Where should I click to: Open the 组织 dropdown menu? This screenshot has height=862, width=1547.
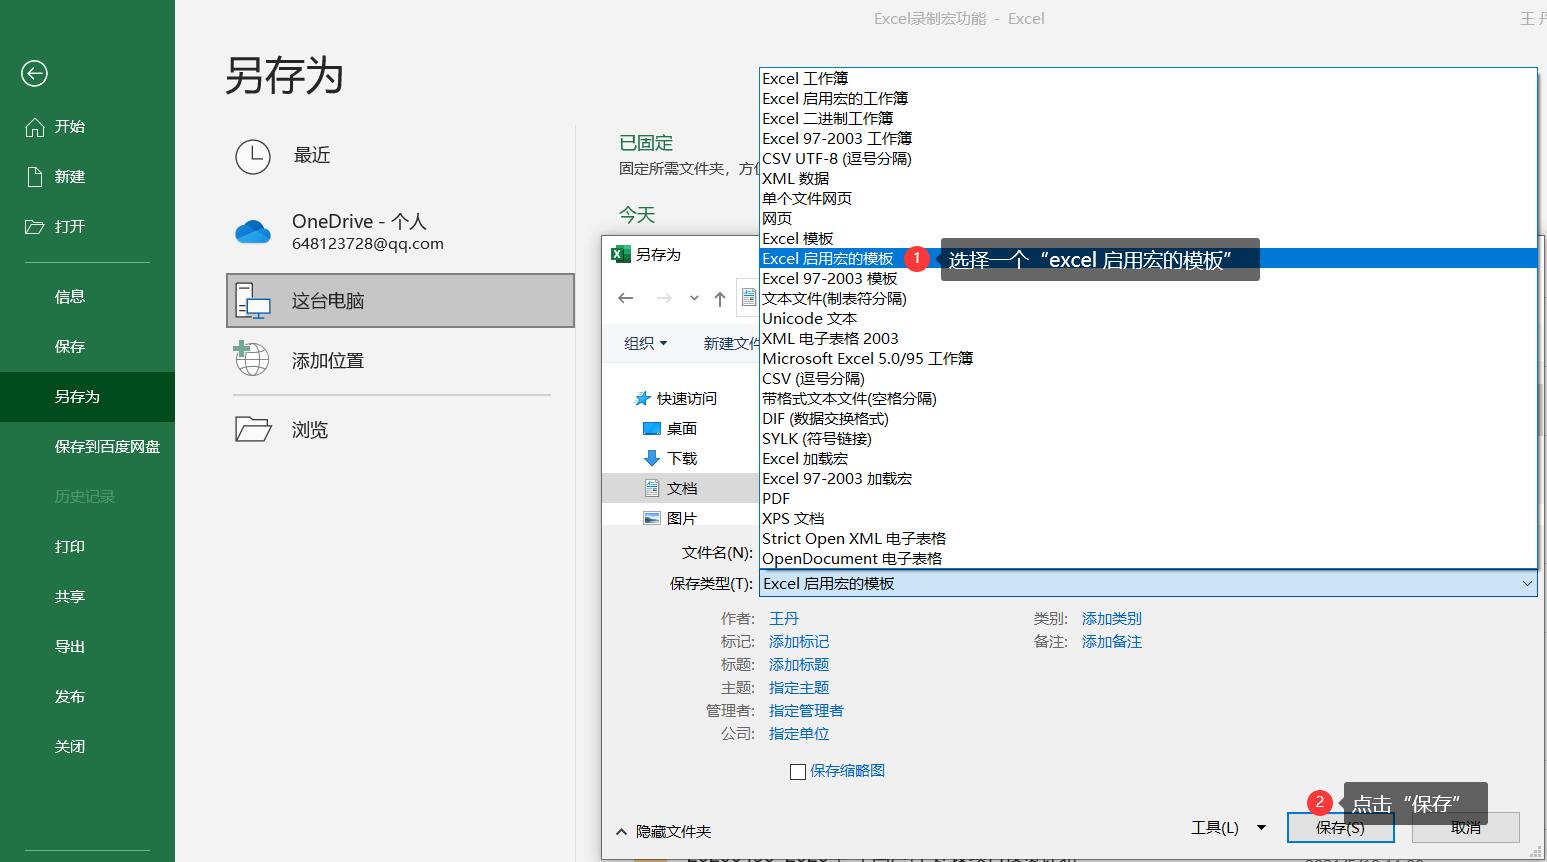[645, 343]
